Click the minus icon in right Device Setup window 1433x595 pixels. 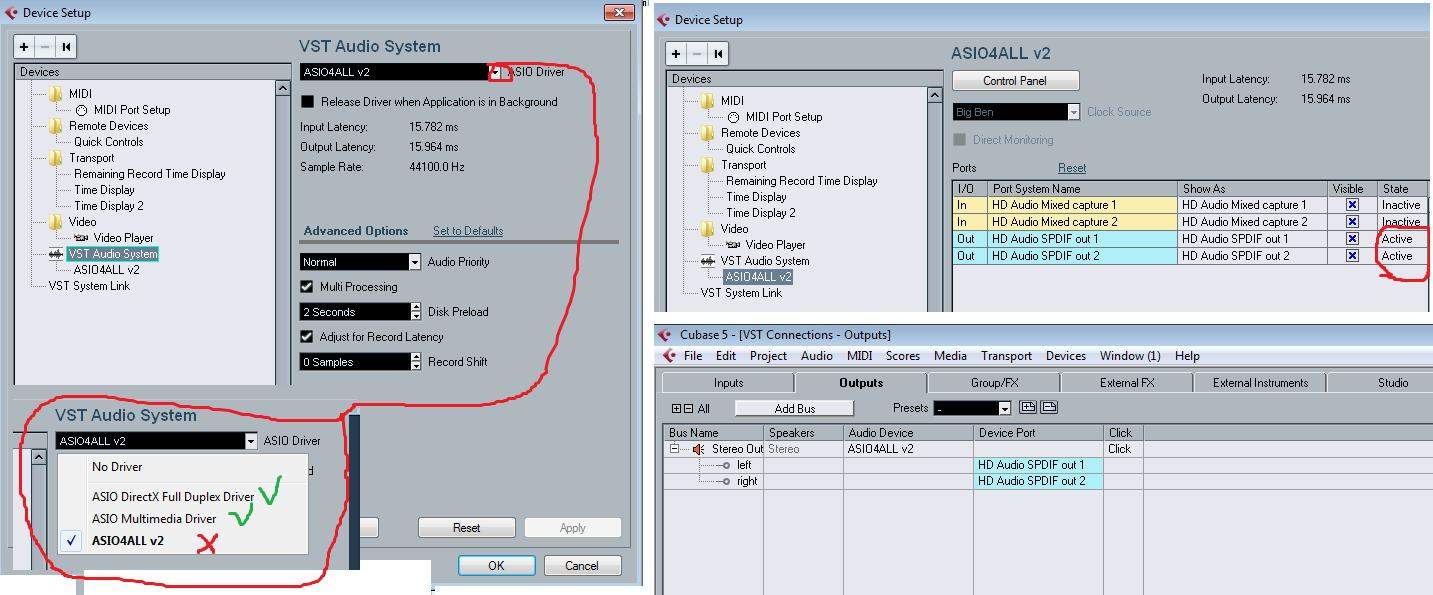tap(697, 54)
